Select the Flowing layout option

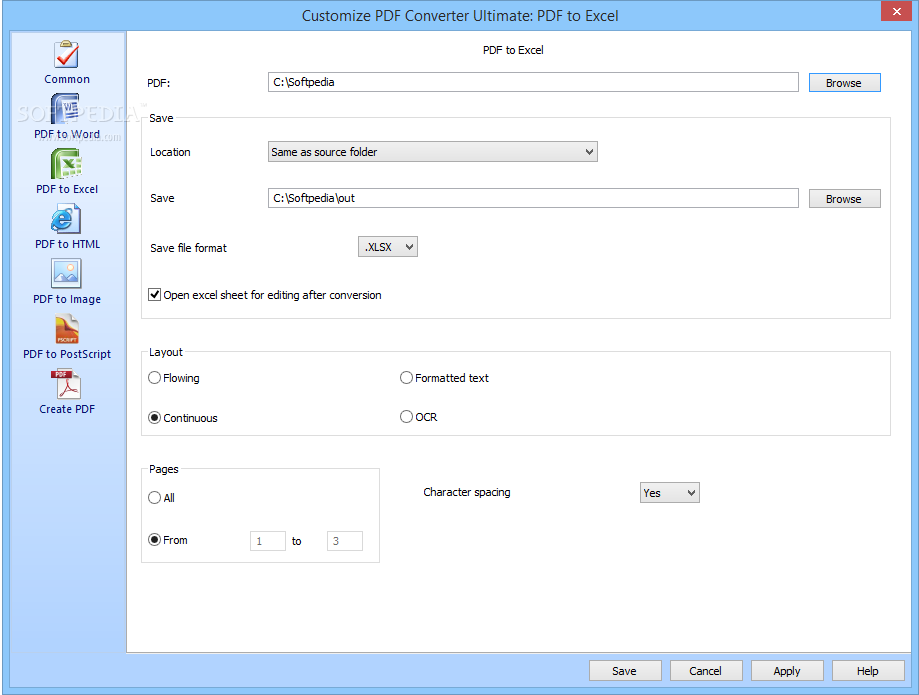pos(155,378)
